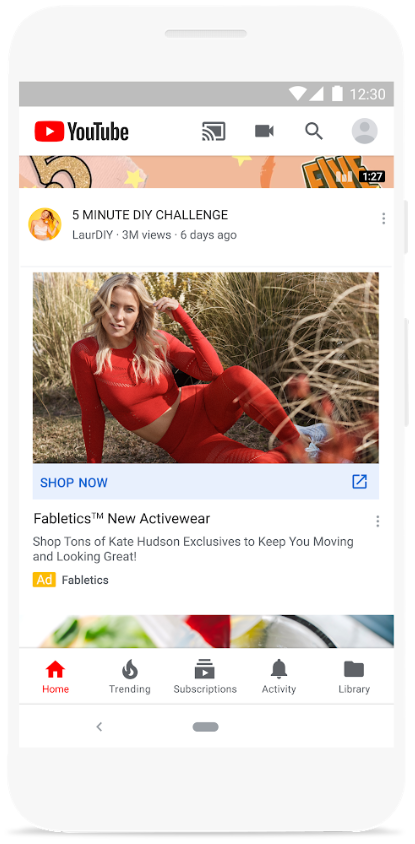Tap the Android back arrow
415x844 pixels.
[99, 727]
